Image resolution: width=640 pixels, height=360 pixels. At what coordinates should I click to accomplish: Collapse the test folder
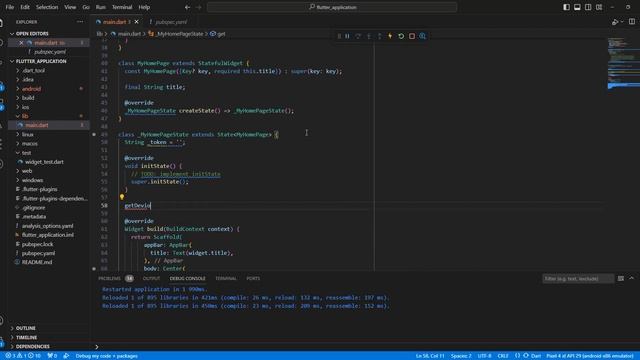pos(27,153)
